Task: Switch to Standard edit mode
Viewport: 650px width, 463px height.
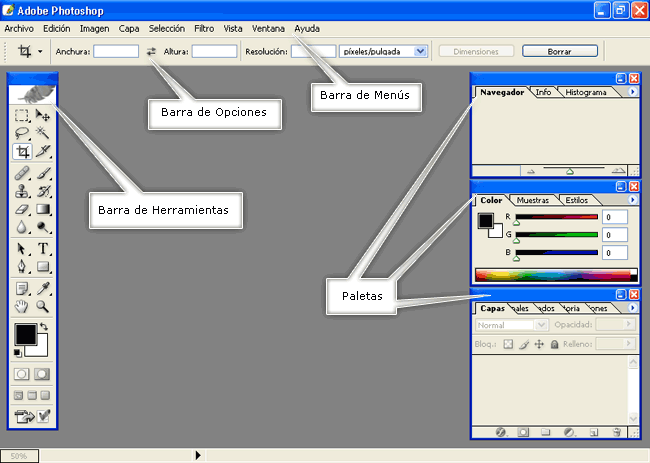Action: (22, 374)
